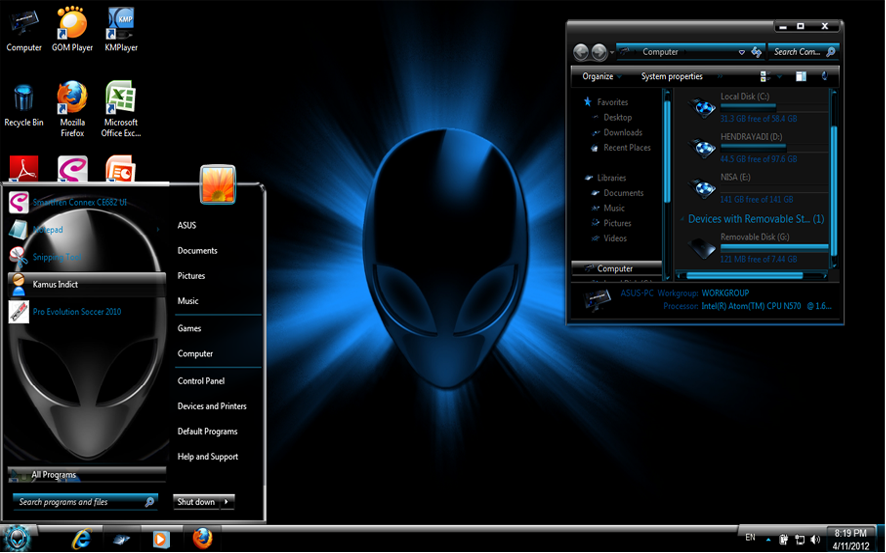
Task: Show hidden tray icons arrow
Action: pos(768,540)
